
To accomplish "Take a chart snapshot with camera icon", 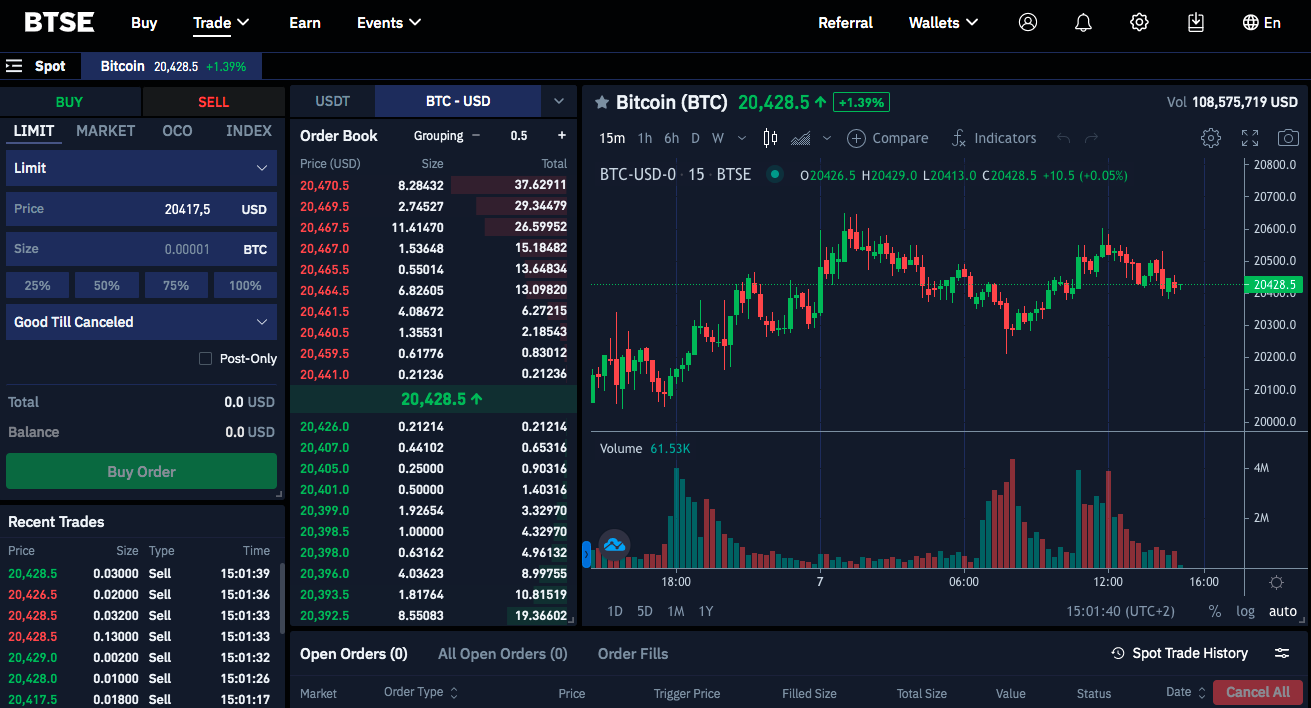I will pos(1289,138).
